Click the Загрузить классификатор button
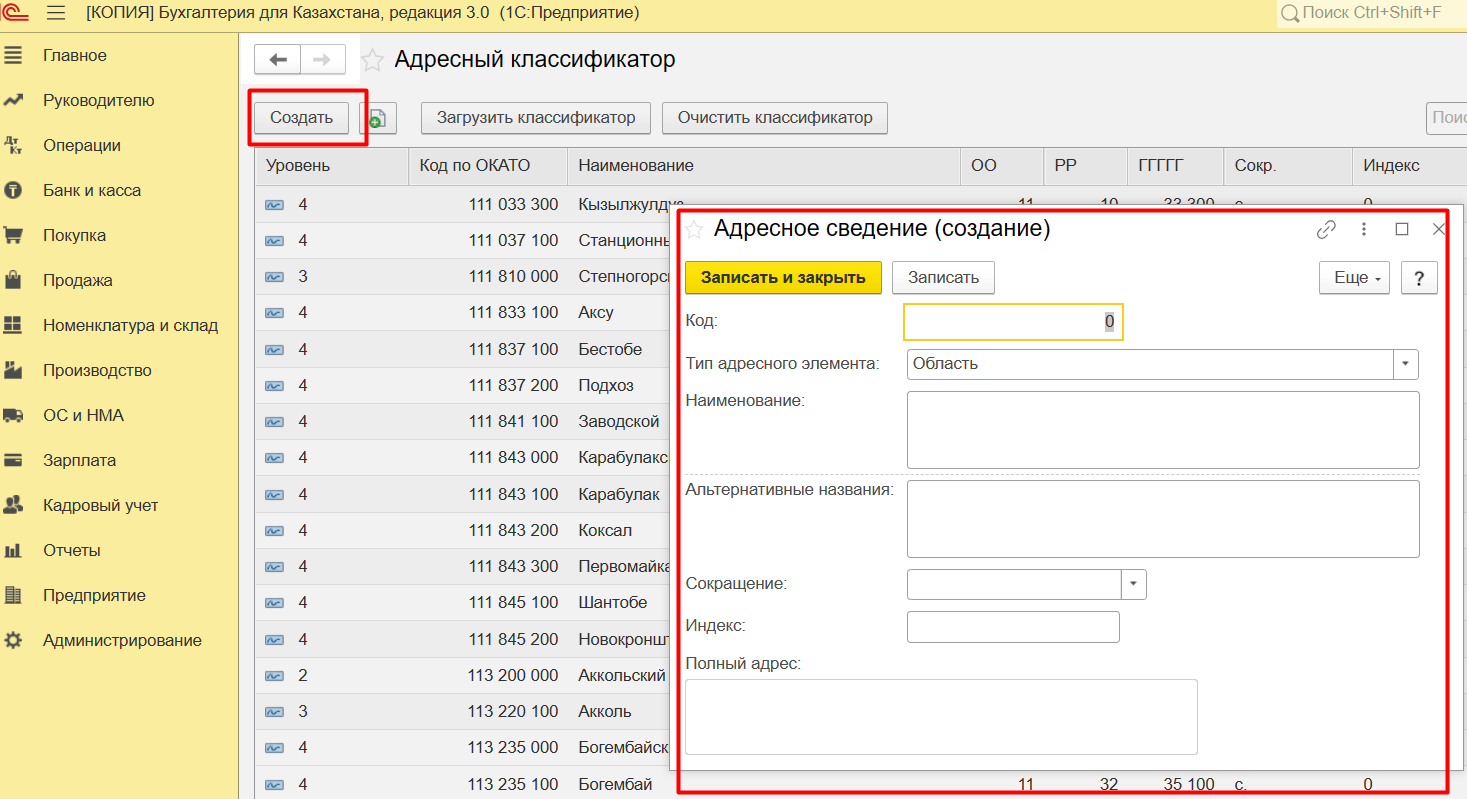The image size is (1467, 799). 535,118
